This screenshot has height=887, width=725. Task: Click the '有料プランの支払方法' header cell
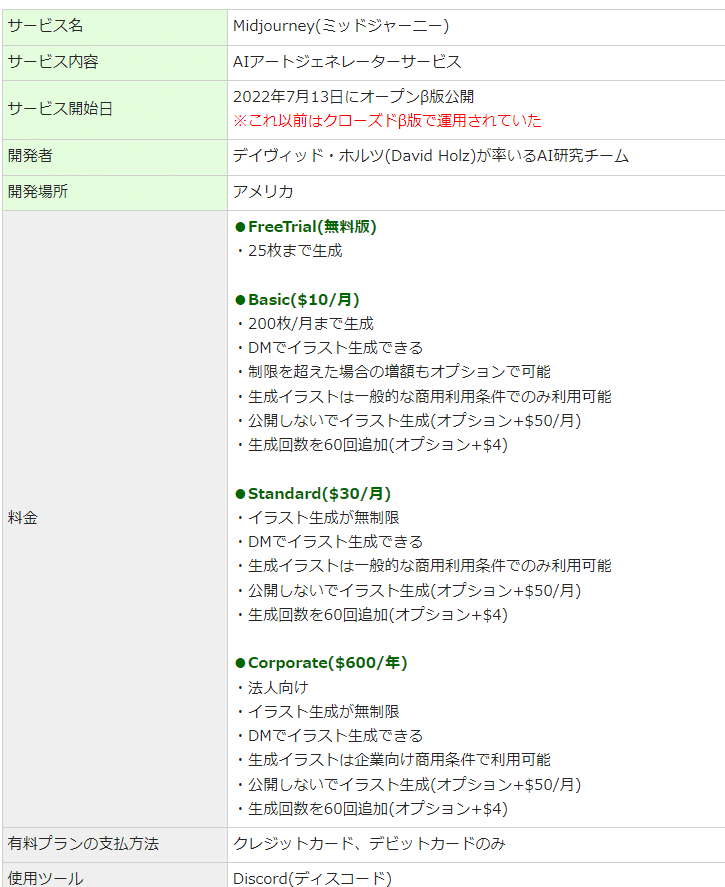click(115, 845)
